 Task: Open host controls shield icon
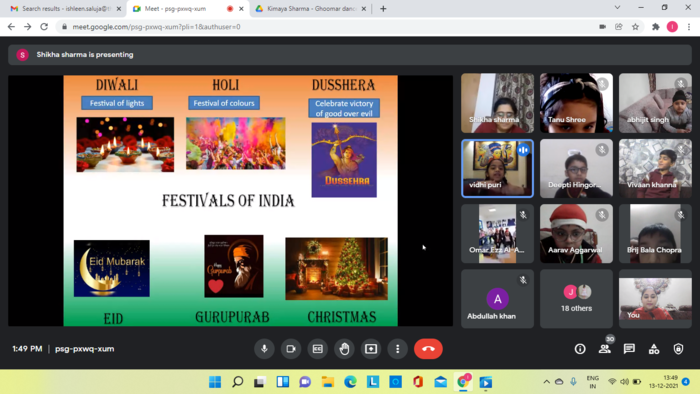point(678,349)
